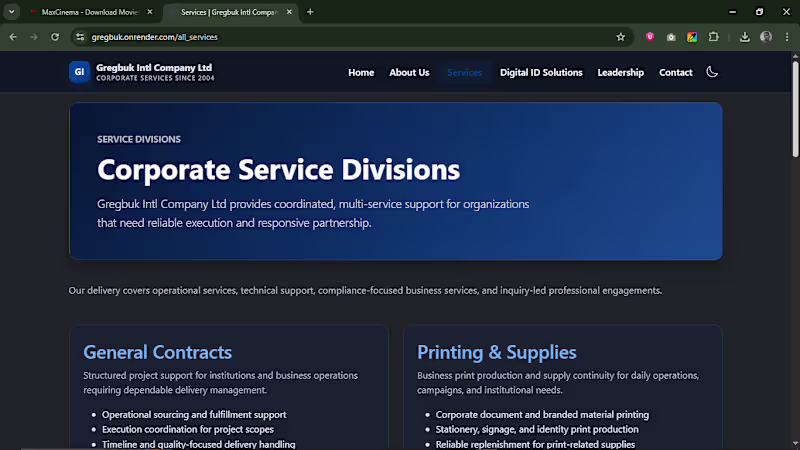Viewport: 800px width, 450px height.
Task: Select the Services | Gregbuk Intl tab
Action: point(229,12)
